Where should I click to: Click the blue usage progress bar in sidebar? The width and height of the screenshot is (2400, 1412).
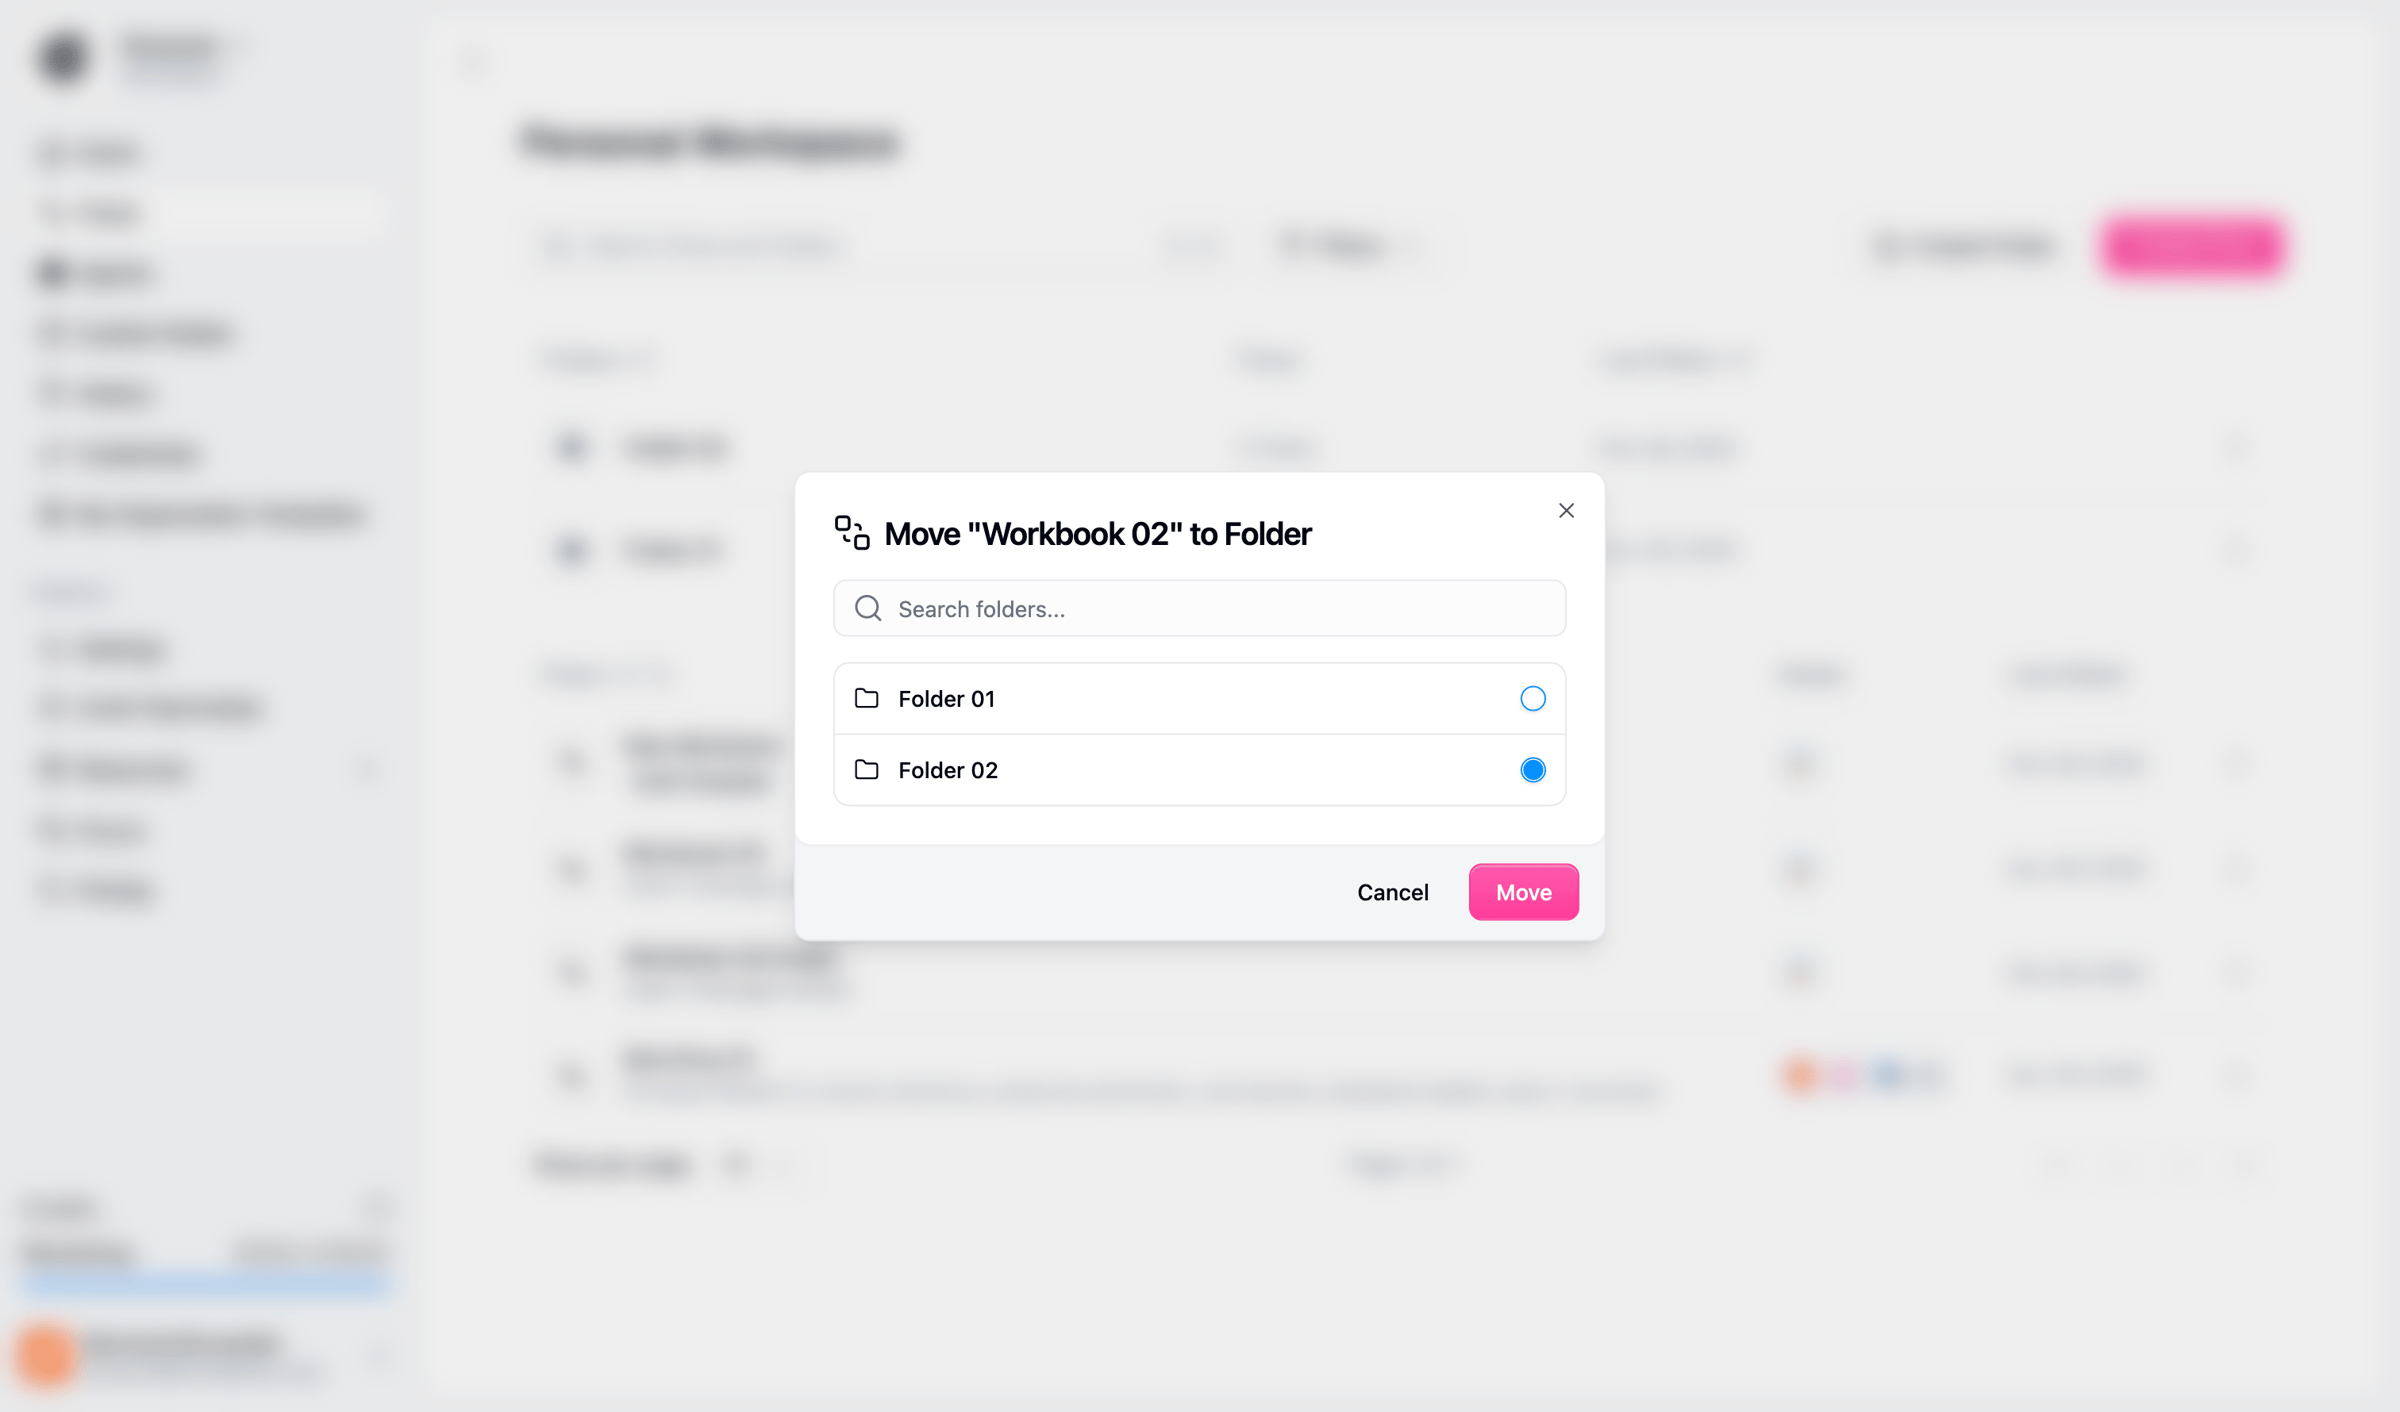point(205,1282)
